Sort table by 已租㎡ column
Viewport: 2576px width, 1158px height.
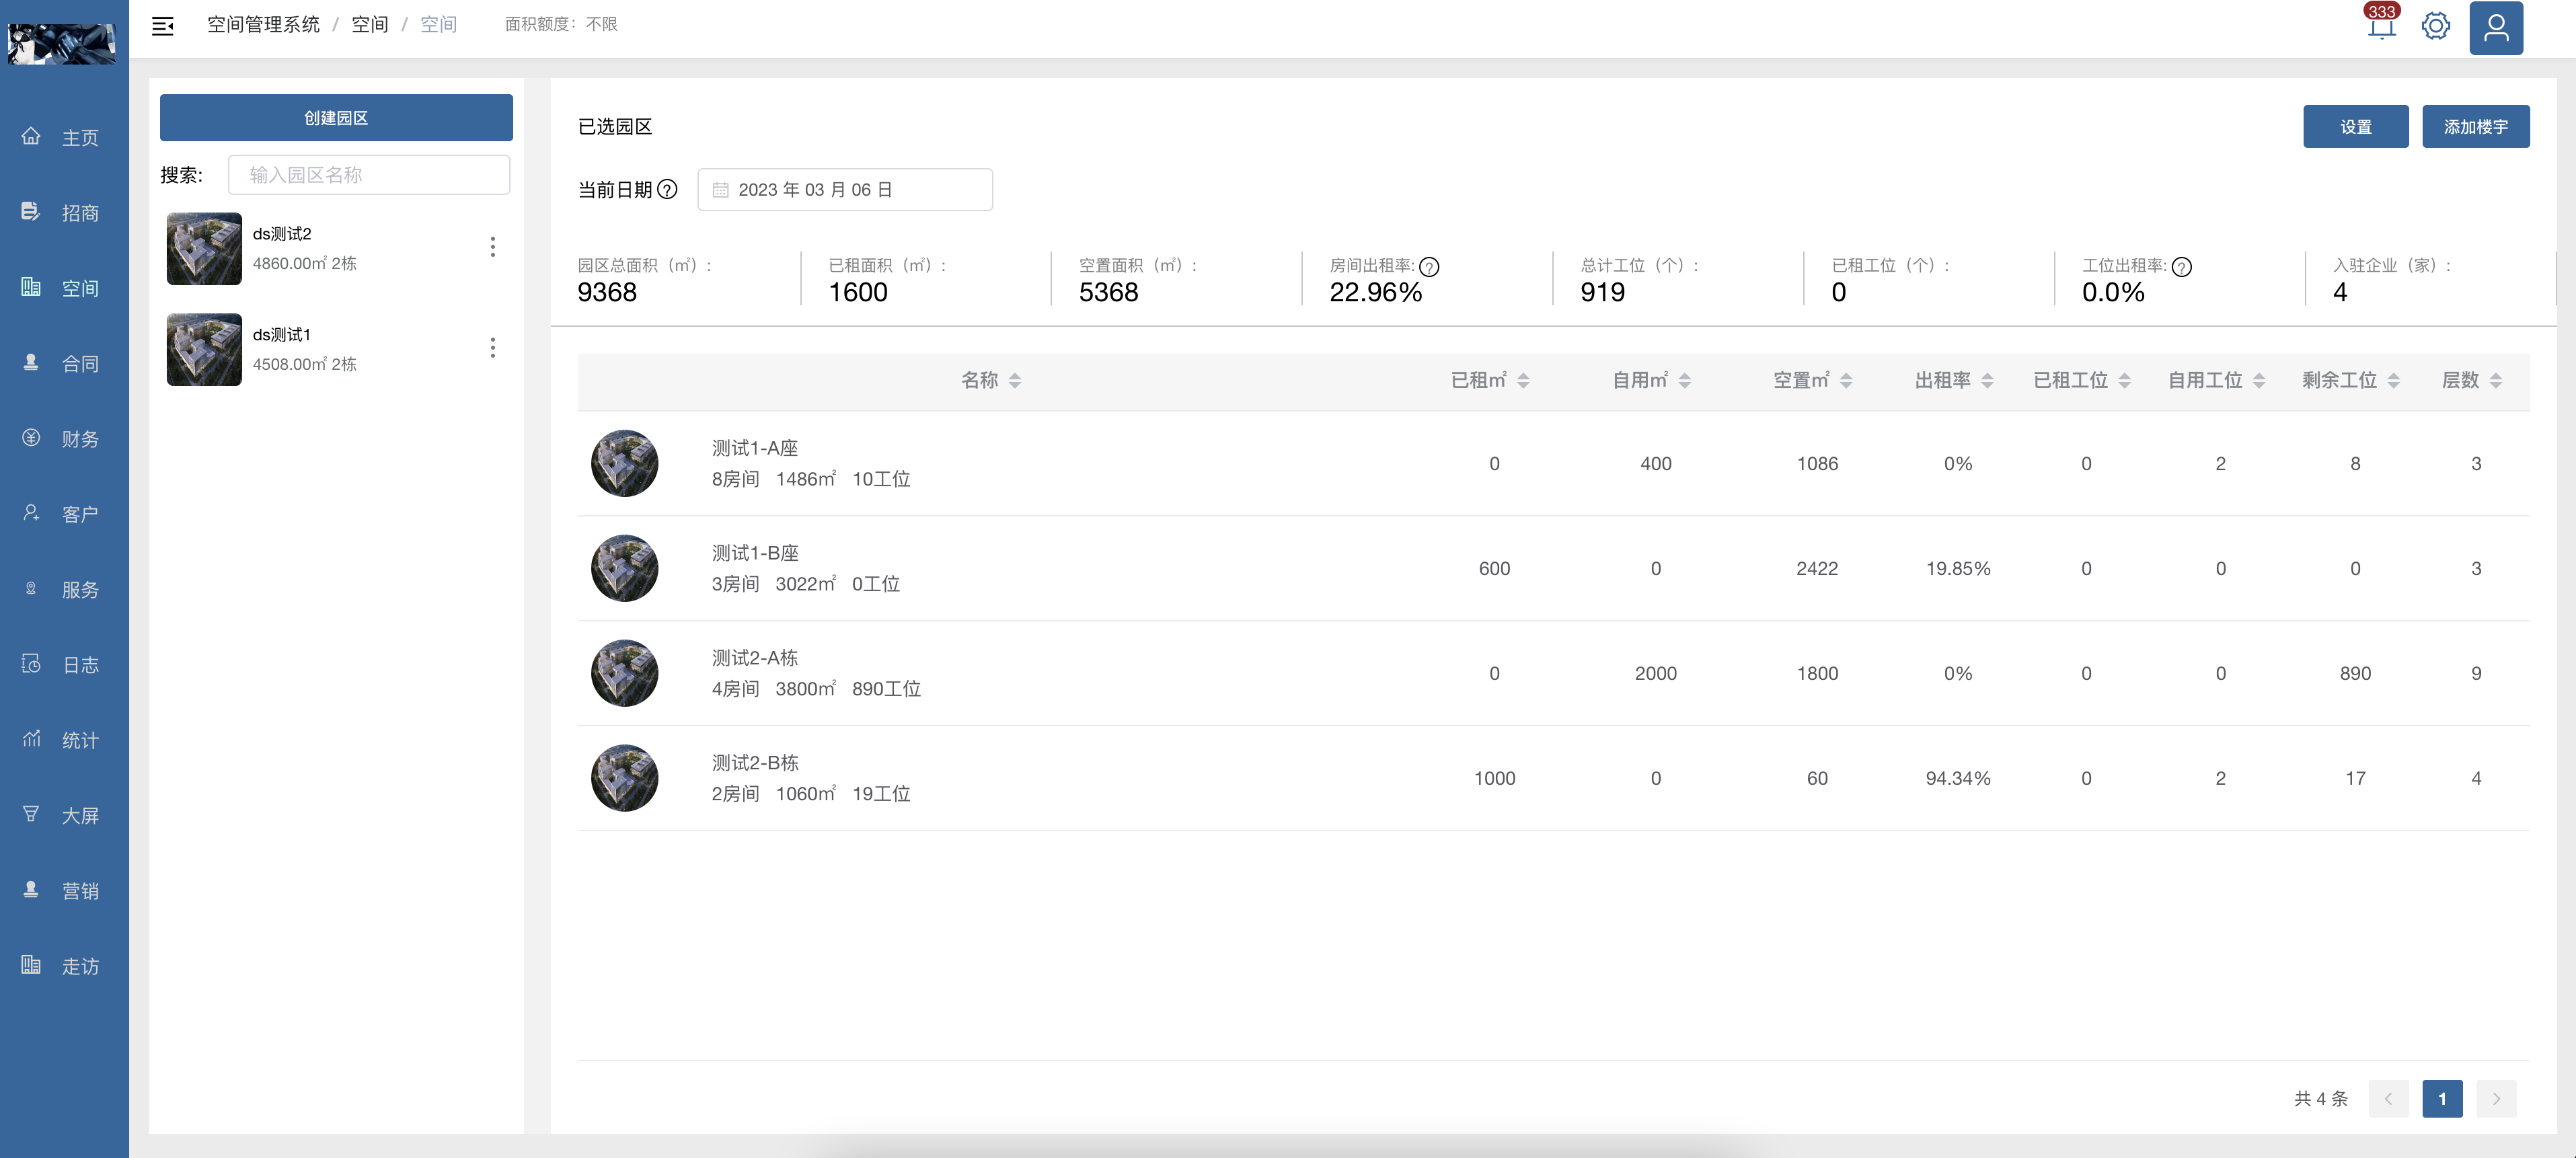[x=1523, y=380]
